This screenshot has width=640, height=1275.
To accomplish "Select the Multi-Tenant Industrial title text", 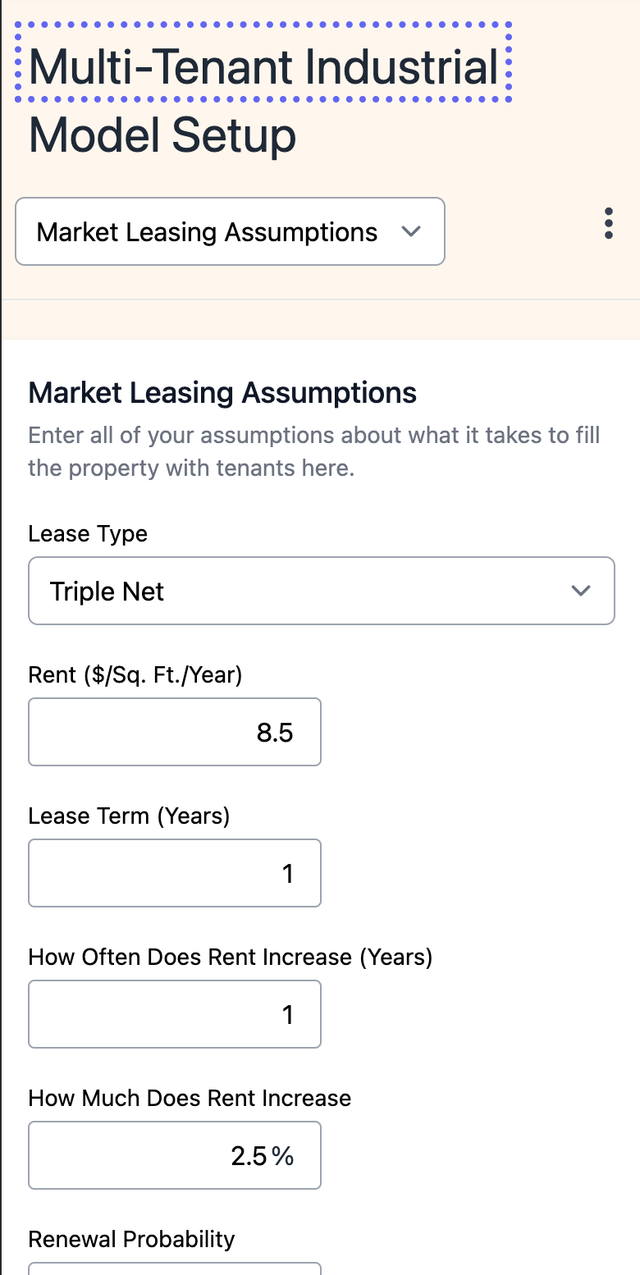I will [264, 67].
